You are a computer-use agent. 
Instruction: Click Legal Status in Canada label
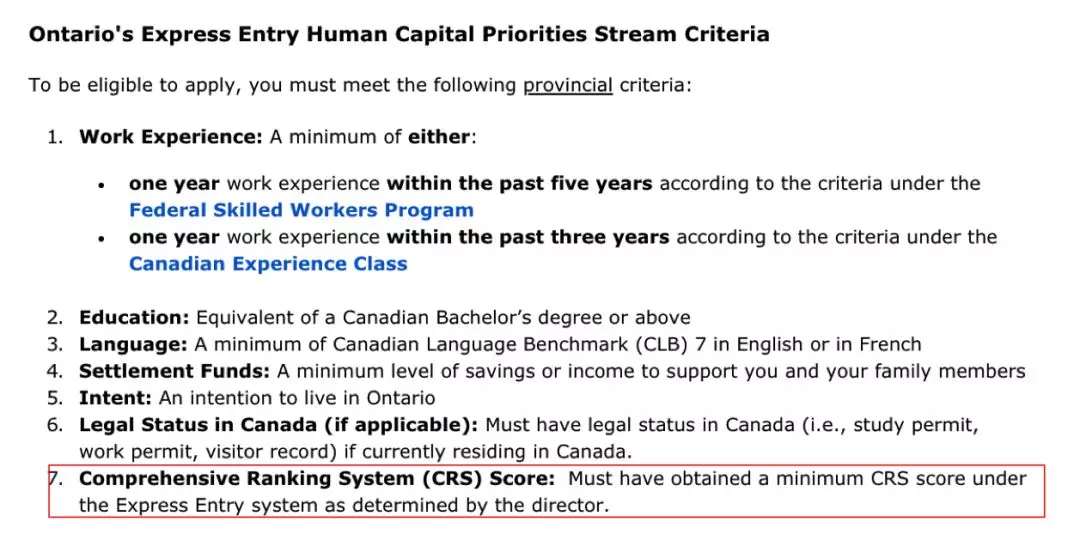click(278, 425)
